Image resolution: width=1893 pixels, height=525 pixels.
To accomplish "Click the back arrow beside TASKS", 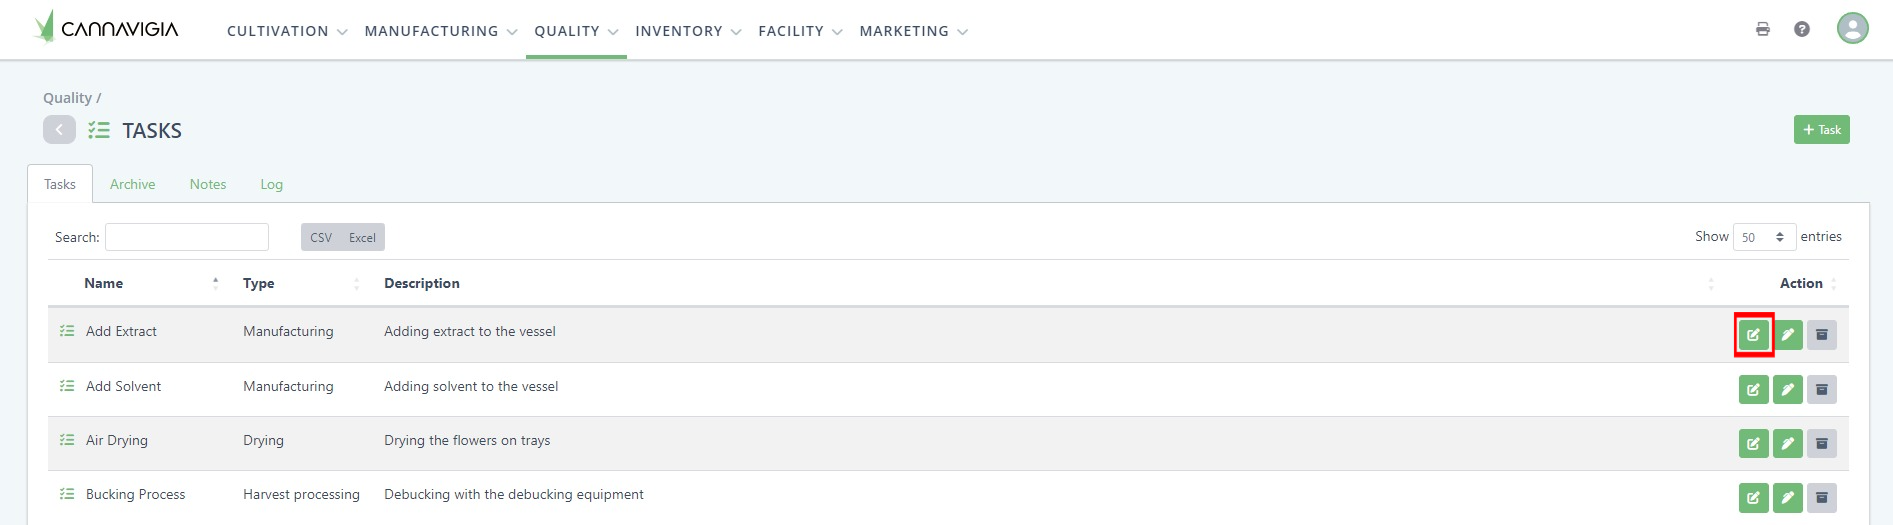I will (59, 130).
